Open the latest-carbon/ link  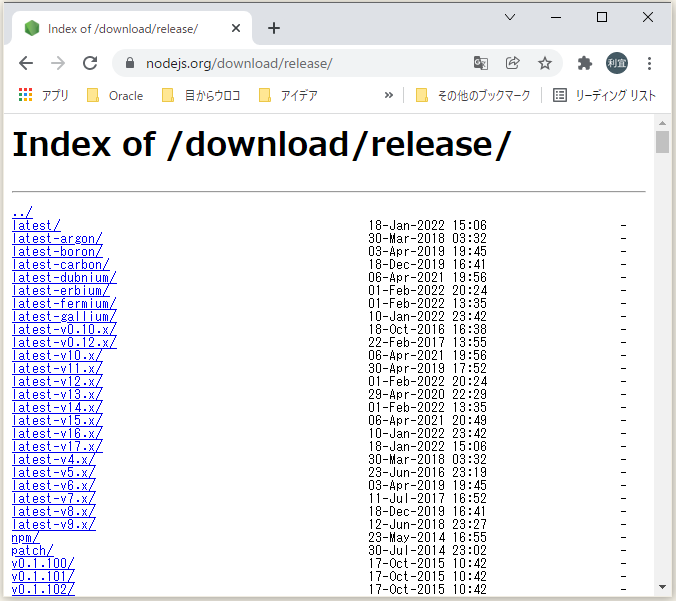click(61, 264)
